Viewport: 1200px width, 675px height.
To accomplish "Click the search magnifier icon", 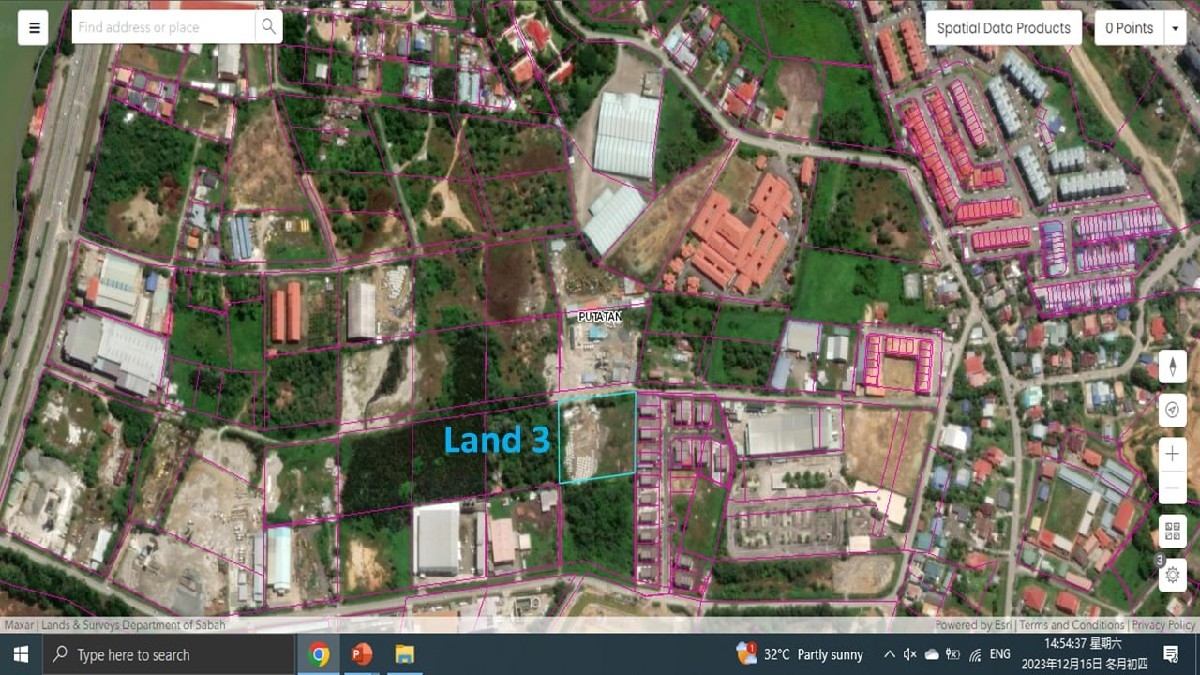I will coord(268,27).
